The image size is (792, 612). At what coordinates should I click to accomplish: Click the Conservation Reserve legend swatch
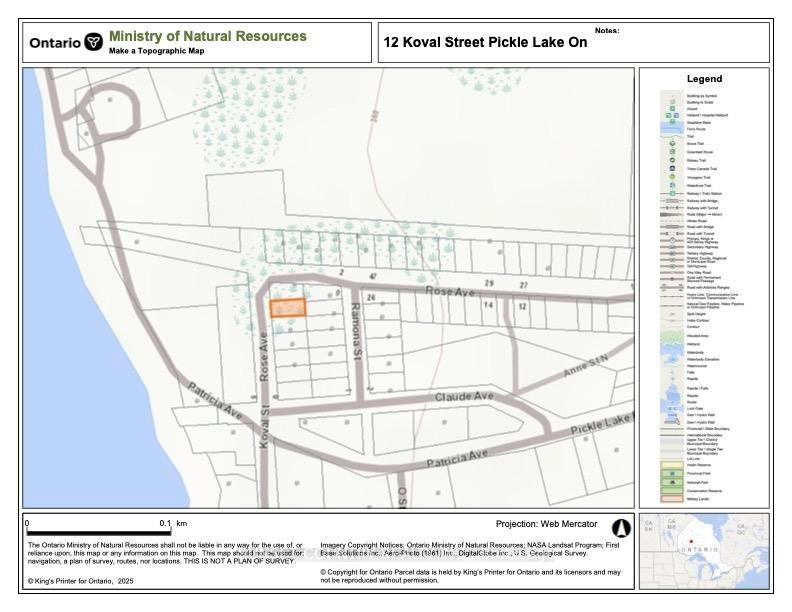672,490
